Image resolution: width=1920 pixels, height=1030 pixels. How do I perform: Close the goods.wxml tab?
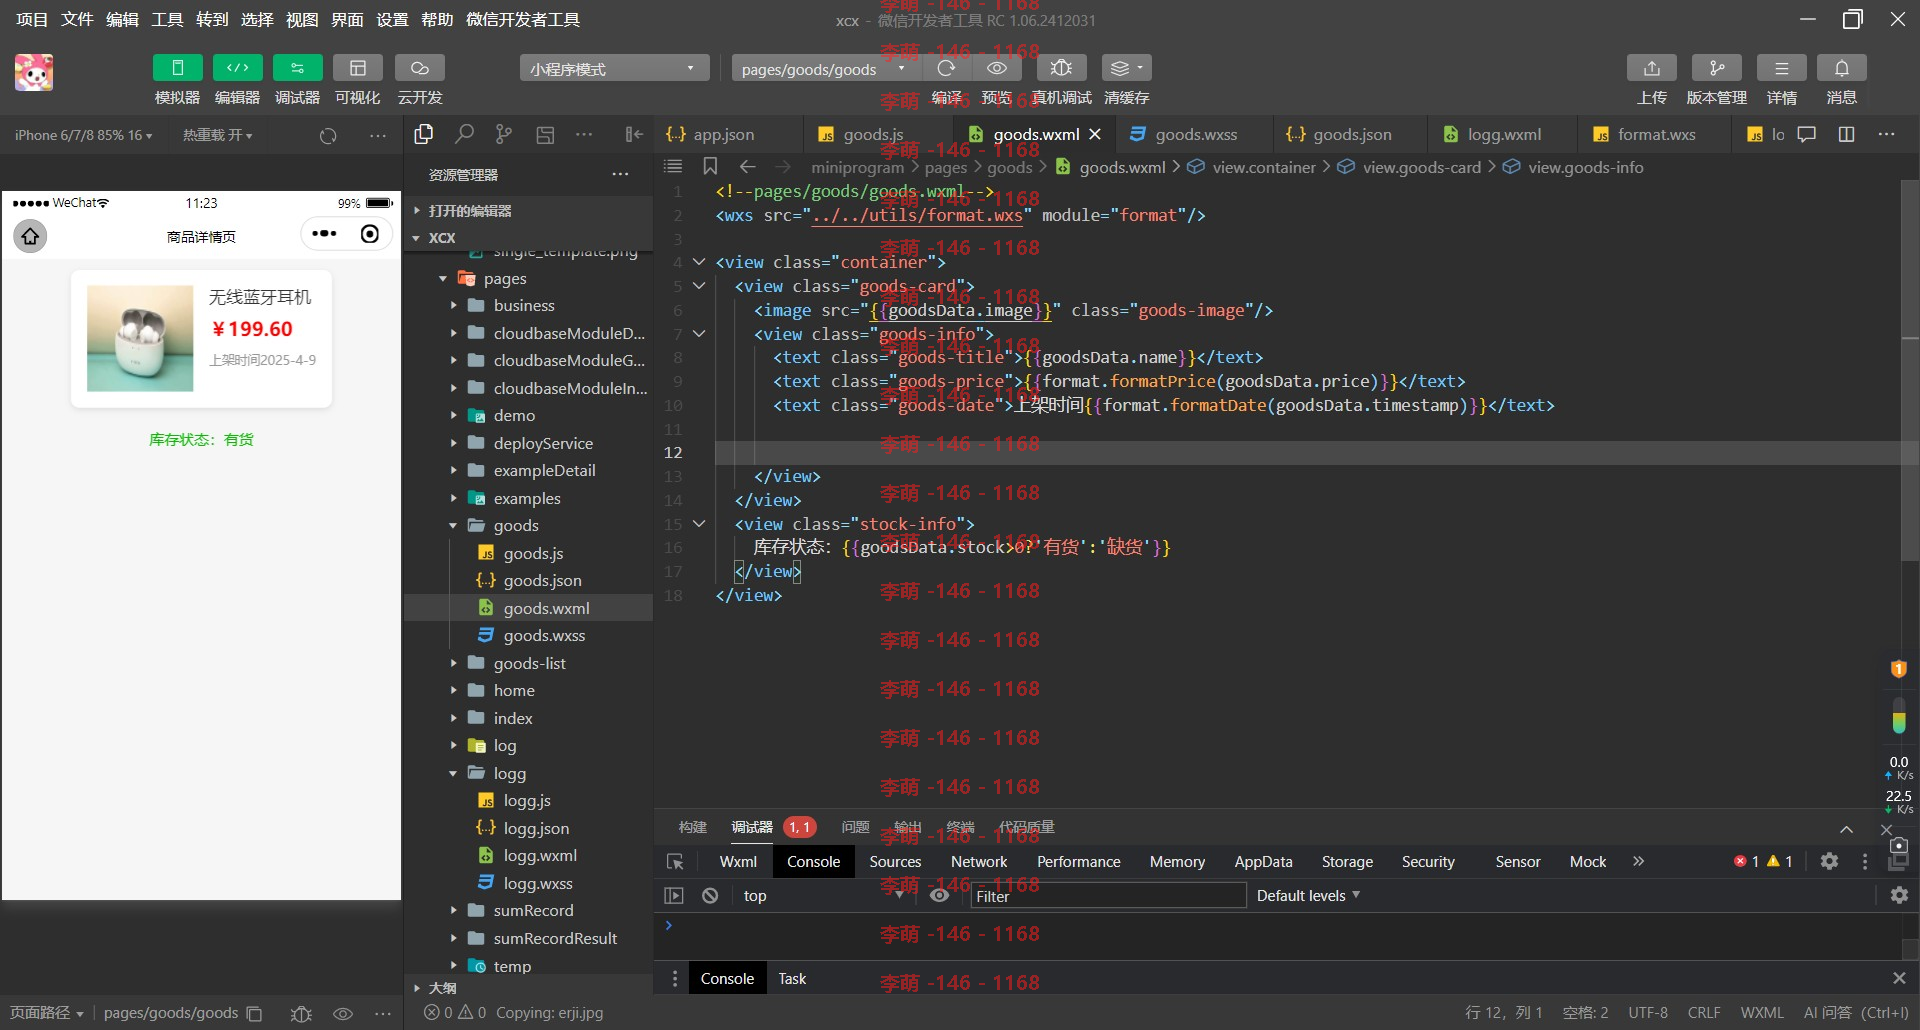pyautogui.click(x=1095, y=134)
